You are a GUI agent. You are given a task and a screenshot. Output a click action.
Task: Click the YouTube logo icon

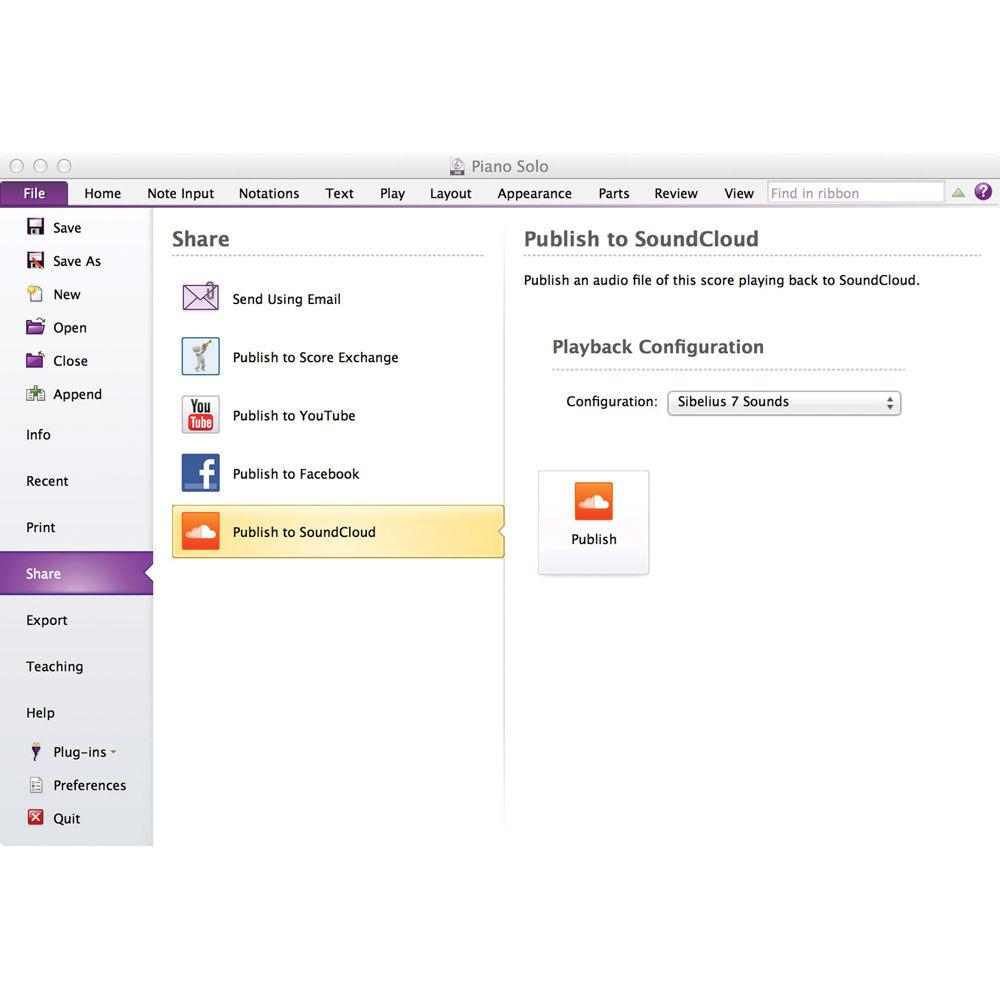(200, 415)
